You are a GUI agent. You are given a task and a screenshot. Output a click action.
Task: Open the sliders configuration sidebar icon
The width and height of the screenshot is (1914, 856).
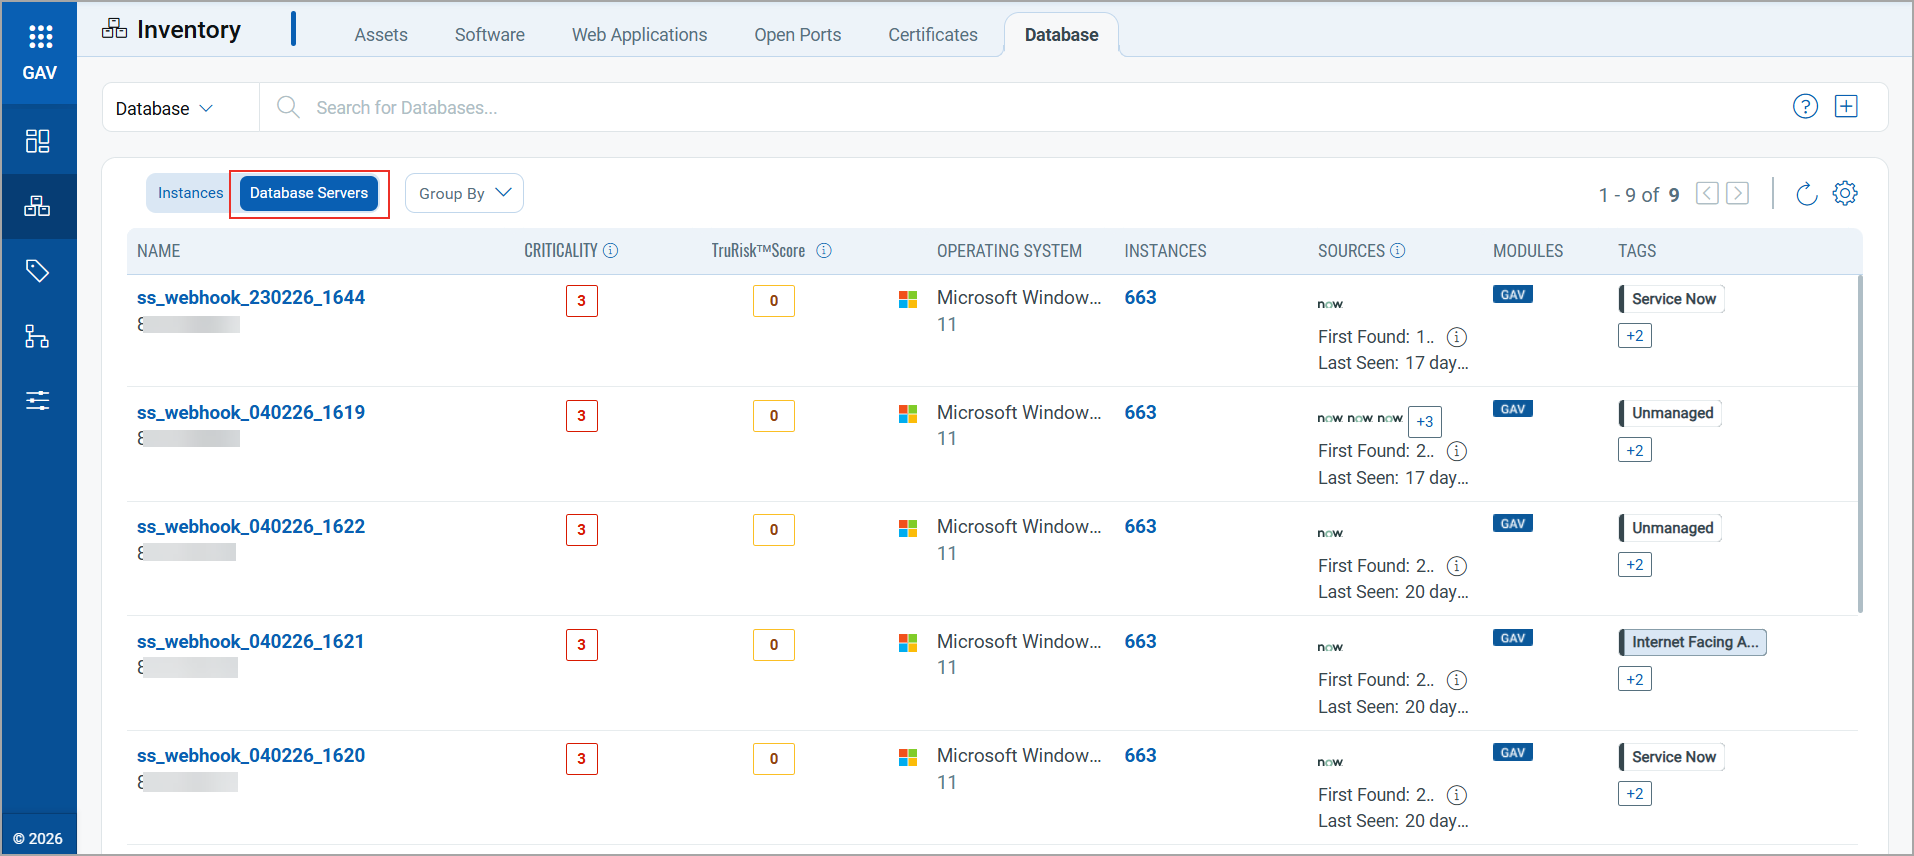click(x=38, y=401)
